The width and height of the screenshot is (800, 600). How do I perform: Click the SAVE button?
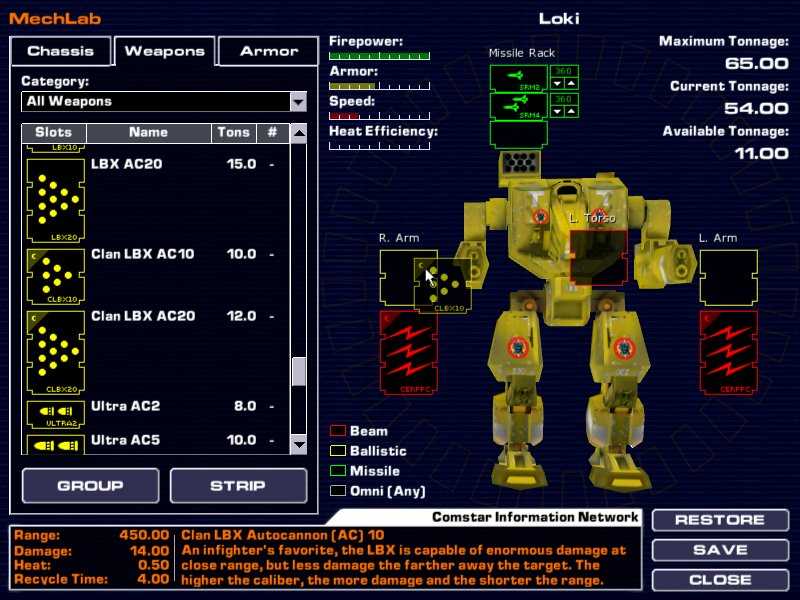720,550
